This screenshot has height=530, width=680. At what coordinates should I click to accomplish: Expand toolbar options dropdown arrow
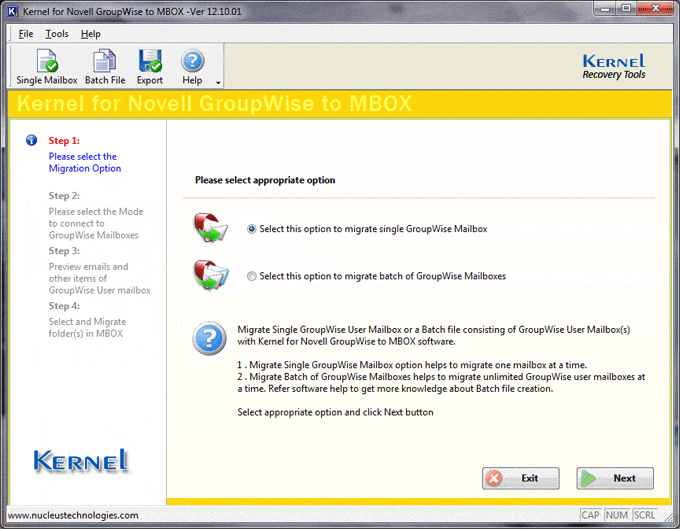click(218, 82)
